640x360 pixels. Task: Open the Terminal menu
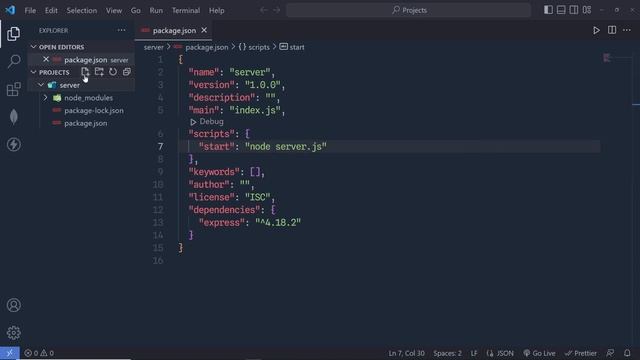tap(186, 11)
